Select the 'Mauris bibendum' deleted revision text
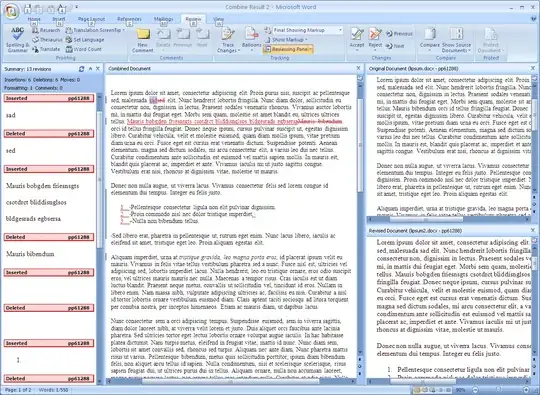The width and height of the screenshot is (540, 395). (x=30, y=254)
